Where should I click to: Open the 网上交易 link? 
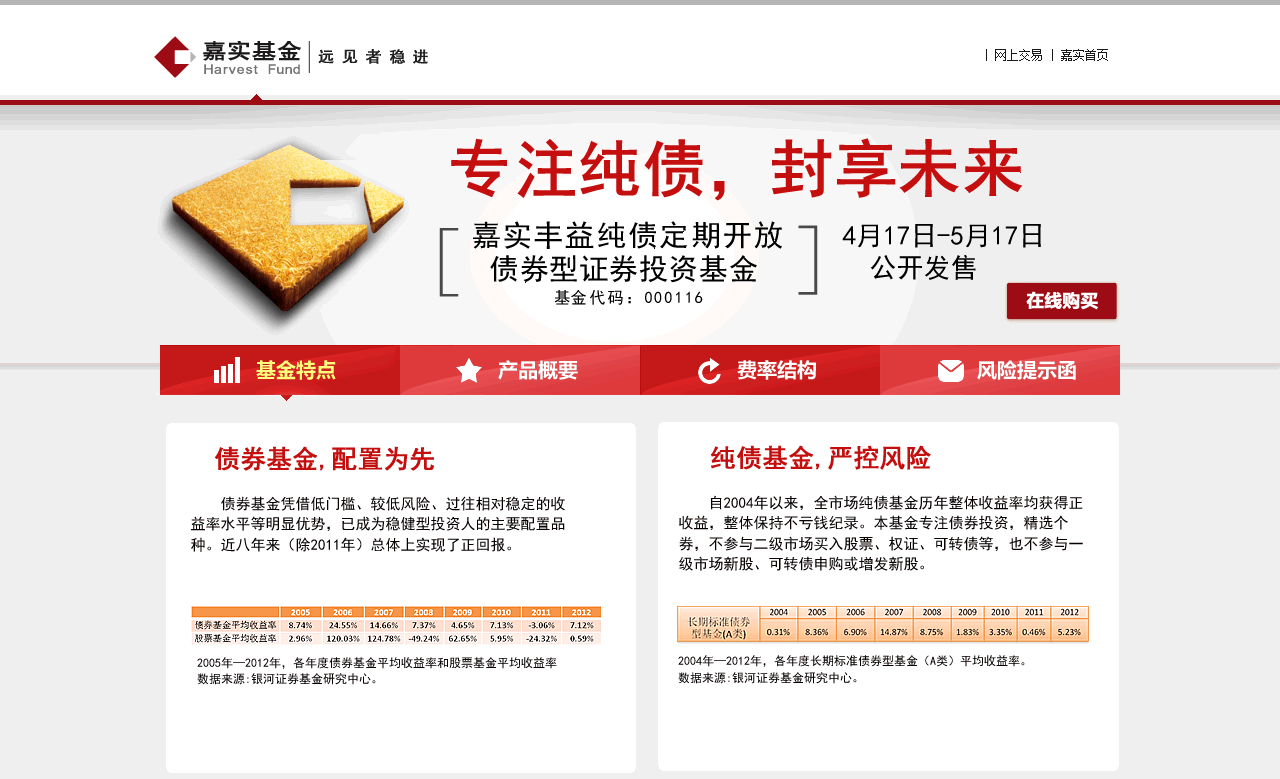(1018, 55)
